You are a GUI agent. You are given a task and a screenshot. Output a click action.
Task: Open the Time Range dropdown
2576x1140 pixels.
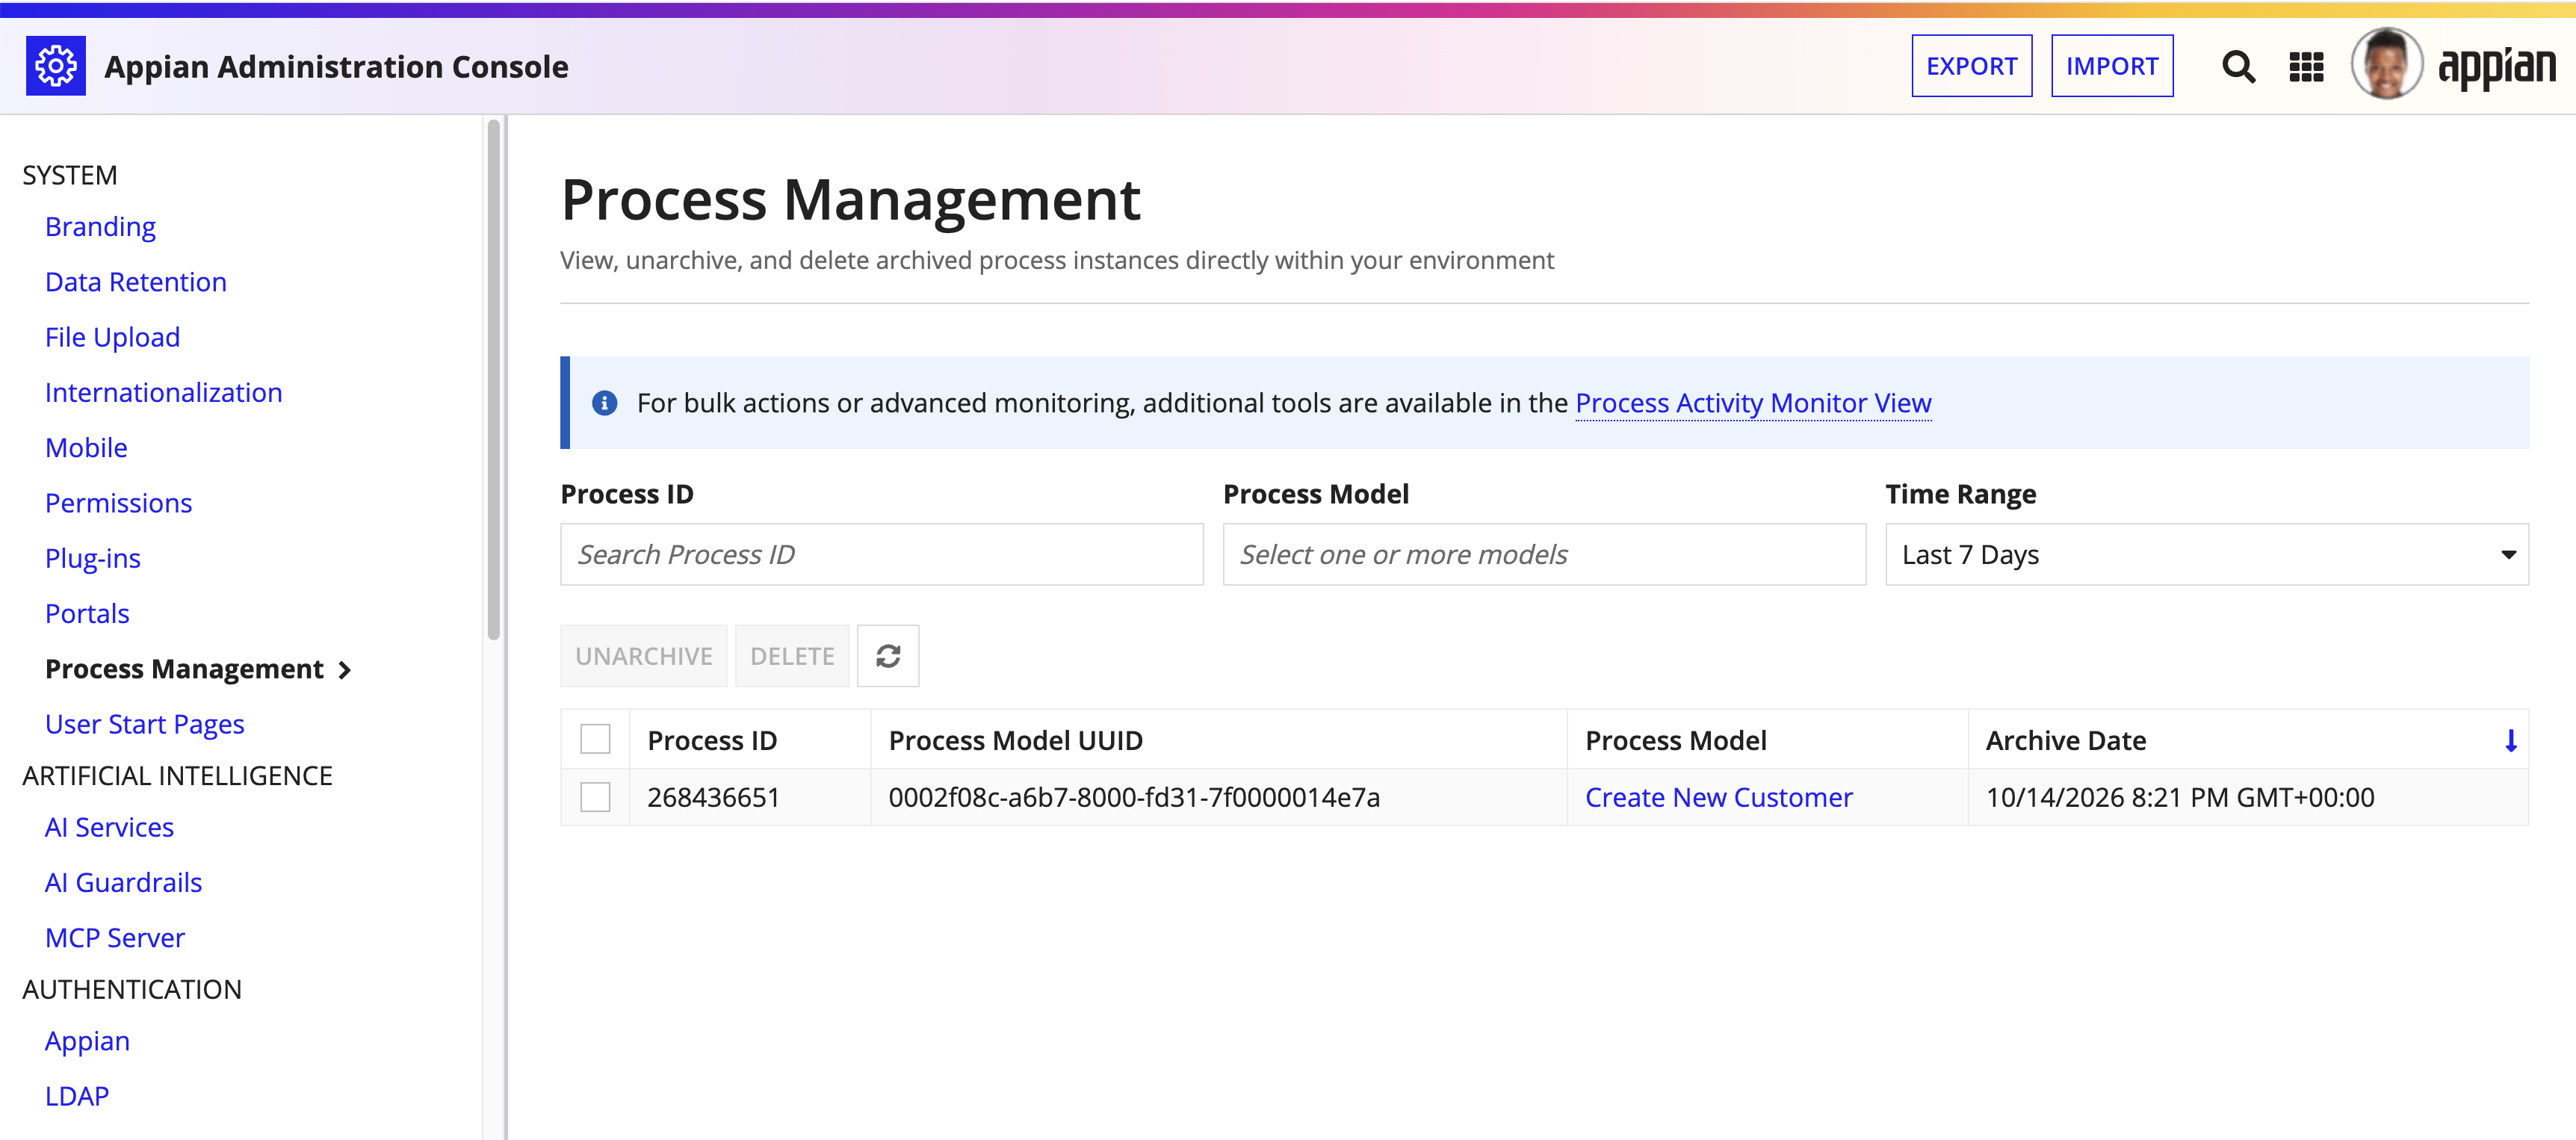click(x=2207, y=555)
